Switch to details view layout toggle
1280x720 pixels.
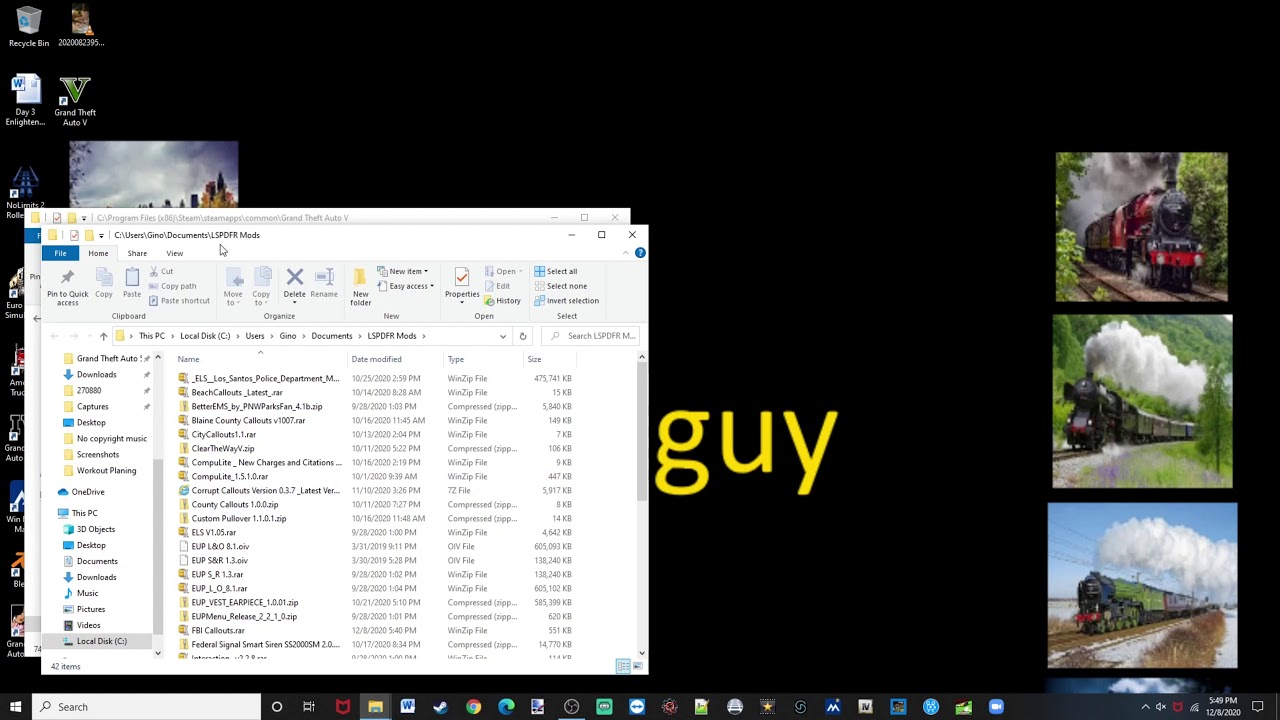623,667
